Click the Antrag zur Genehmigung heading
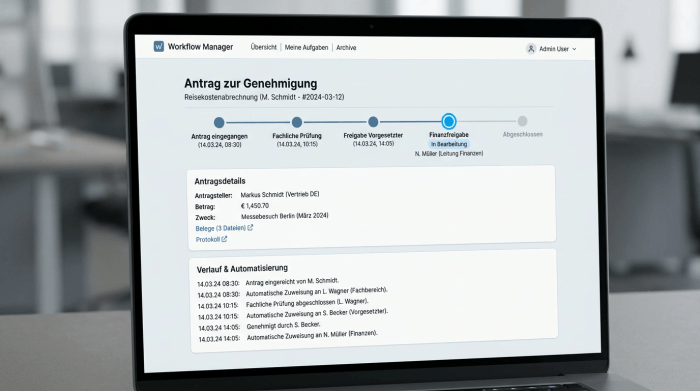This screenshot has height=391, width=700. pyautogui.click(x=250, y=83)
